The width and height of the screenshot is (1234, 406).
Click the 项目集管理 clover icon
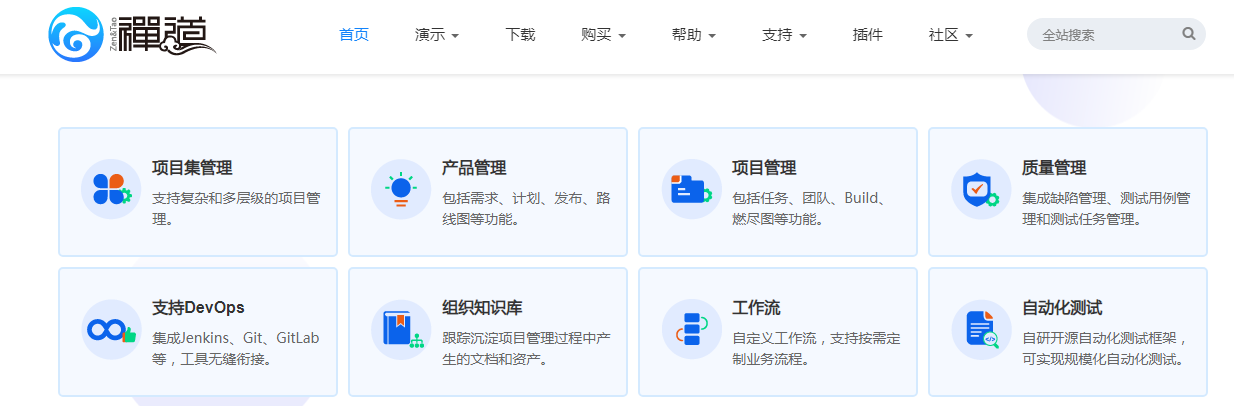coord(111,189)
